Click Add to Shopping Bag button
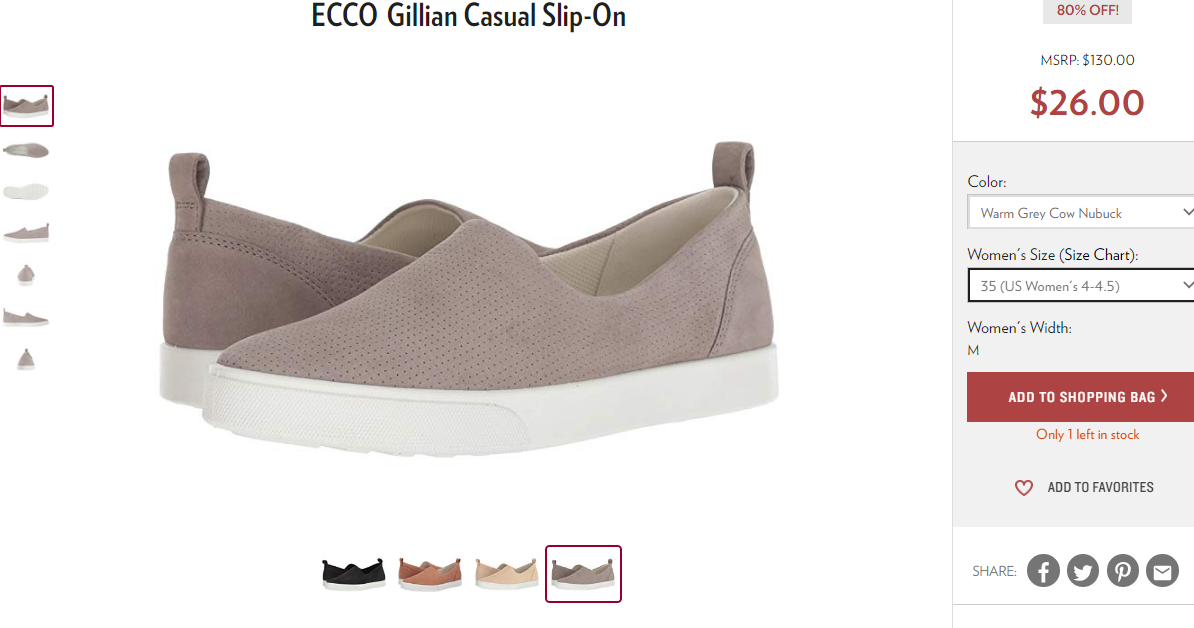This screenshot has width=1194, height=628. 1081,397
